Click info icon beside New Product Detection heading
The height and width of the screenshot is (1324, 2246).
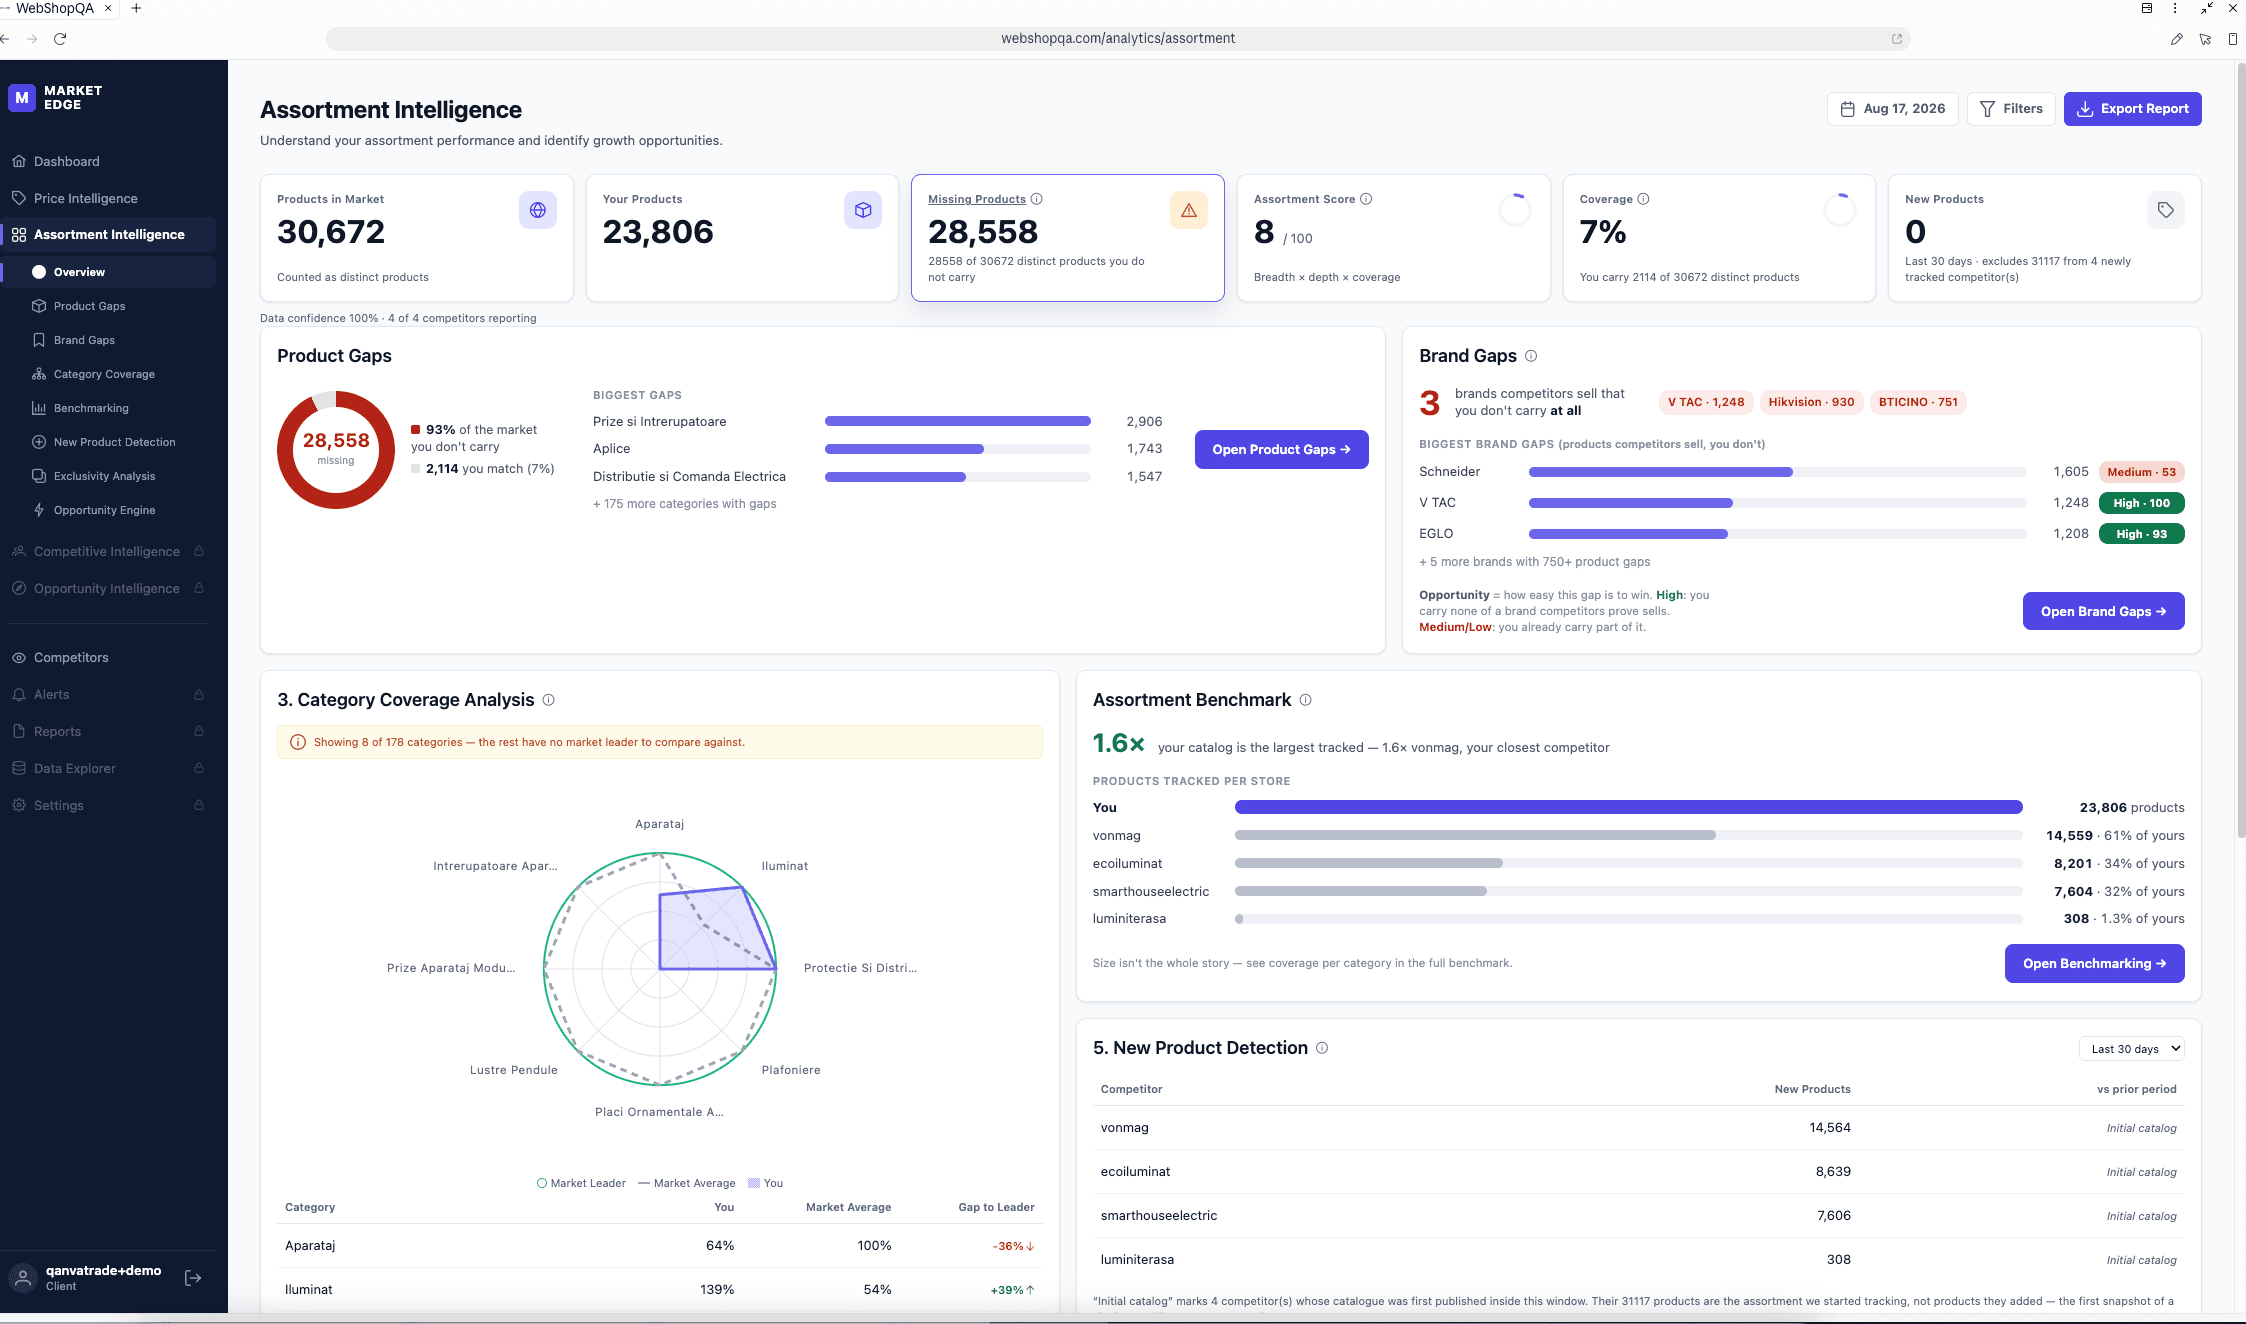(x=1322, y=1048)
